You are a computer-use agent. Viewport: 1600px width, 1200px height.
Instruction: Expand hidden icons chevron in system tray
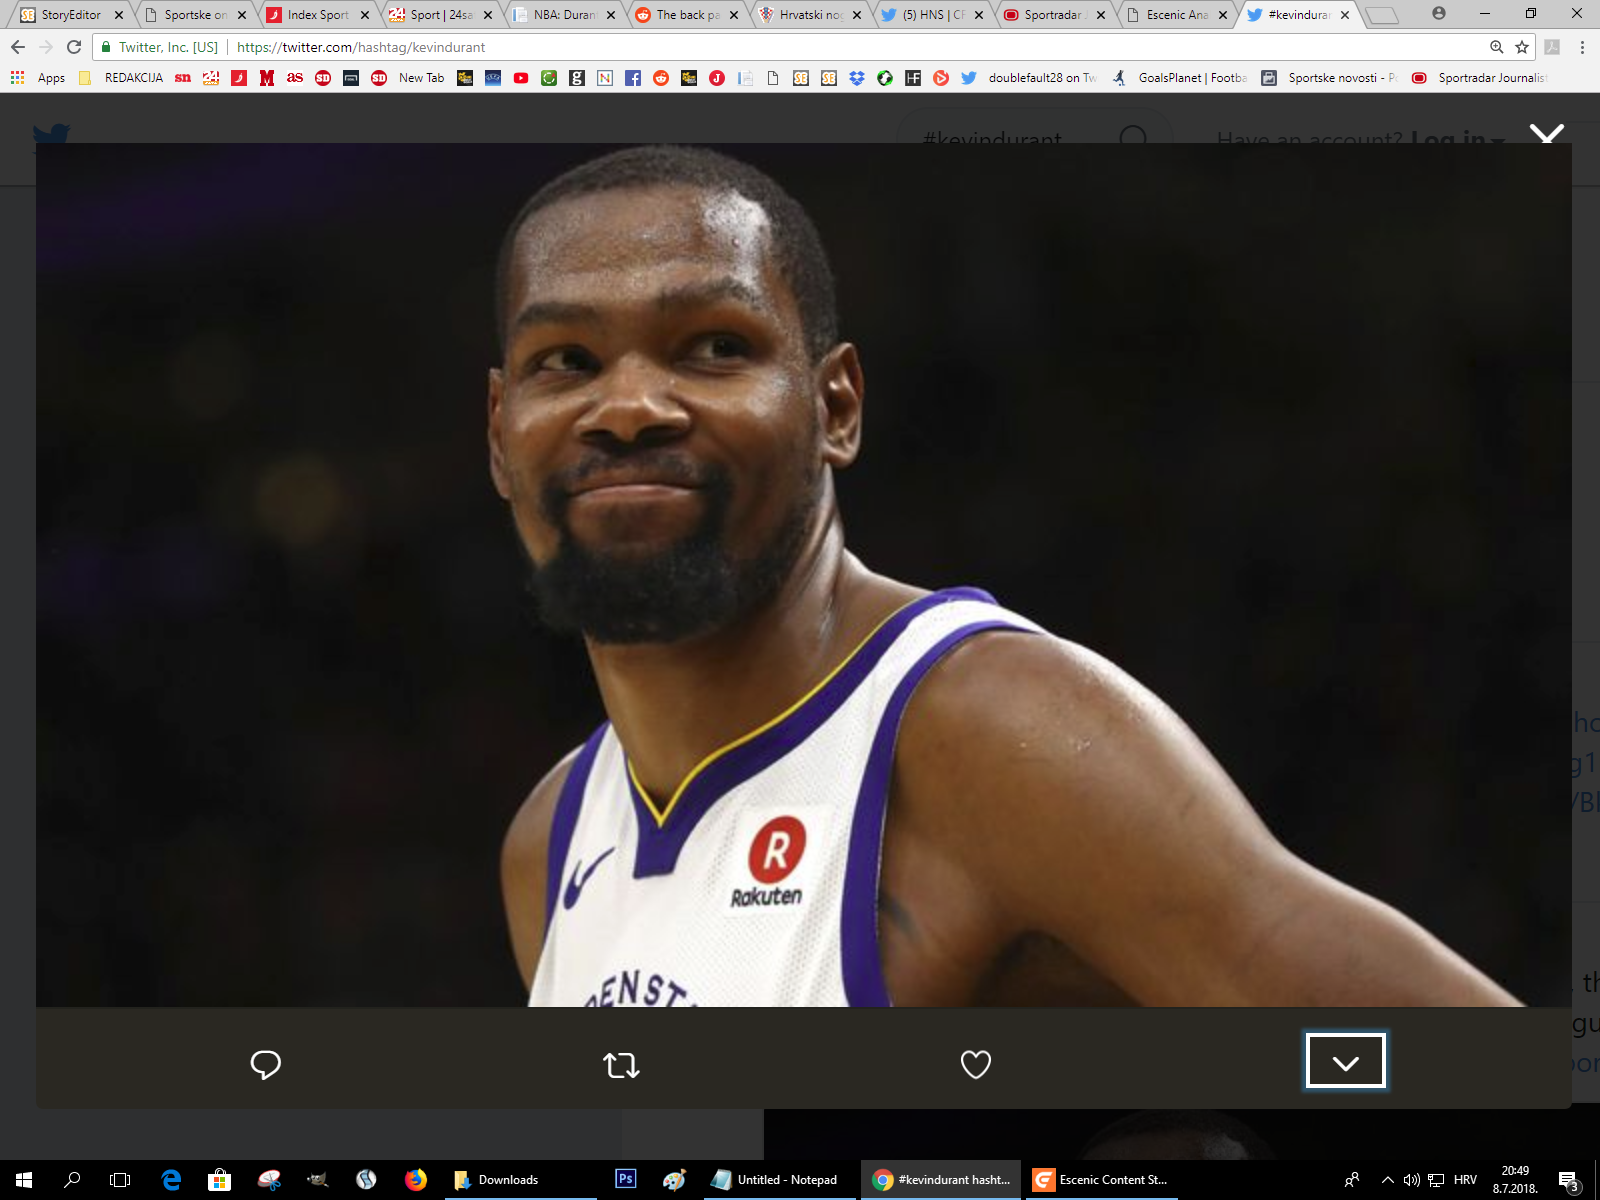coord(1388,1180)
